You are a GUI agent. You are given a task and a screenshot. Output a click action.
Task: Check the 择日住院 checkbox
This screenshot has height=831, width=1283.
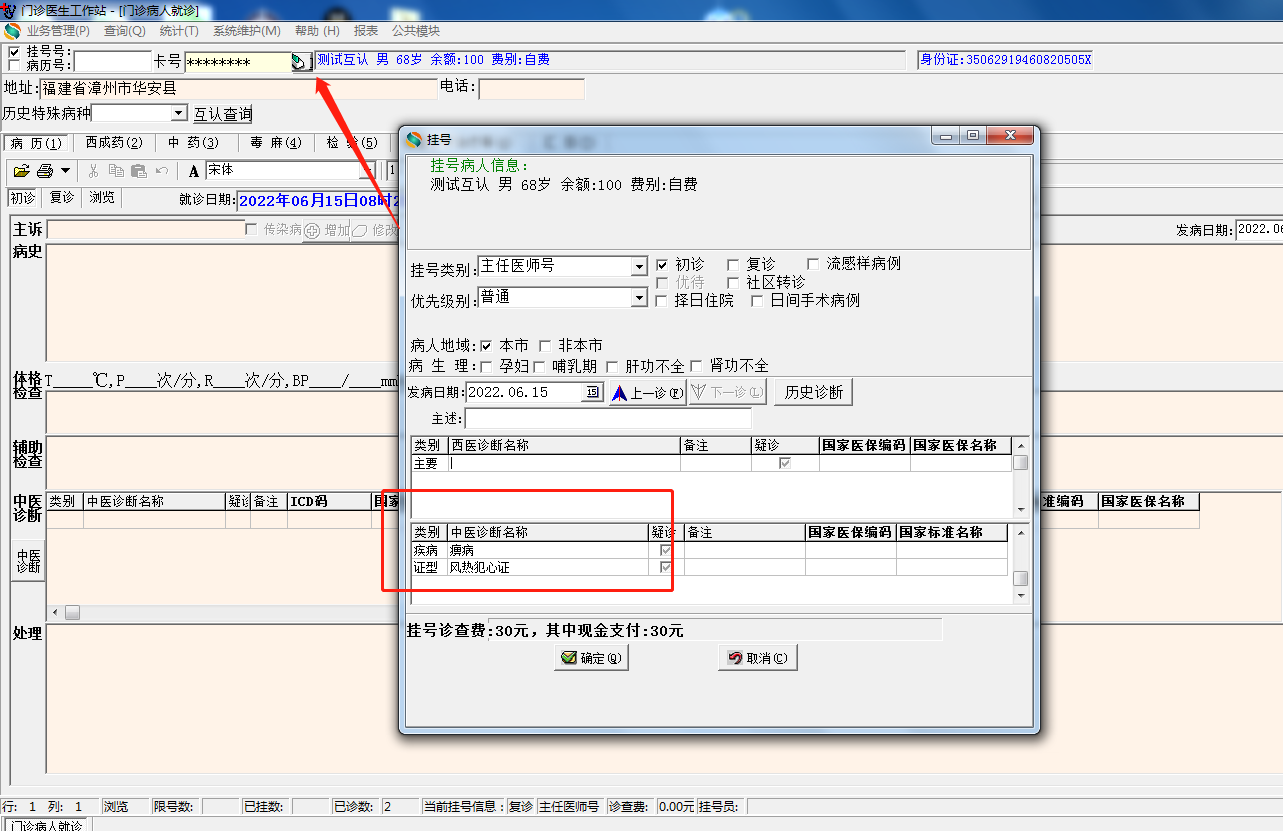pos(662,301)
